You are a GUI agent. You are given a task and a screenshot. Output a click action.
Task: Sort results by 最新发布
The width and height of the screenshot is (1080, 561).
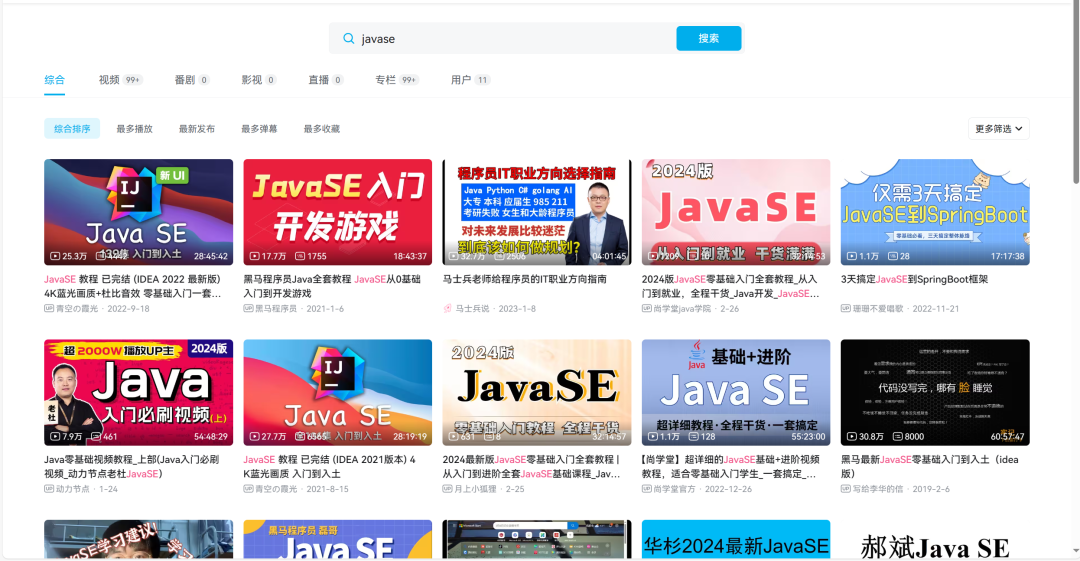click(197, 129)
